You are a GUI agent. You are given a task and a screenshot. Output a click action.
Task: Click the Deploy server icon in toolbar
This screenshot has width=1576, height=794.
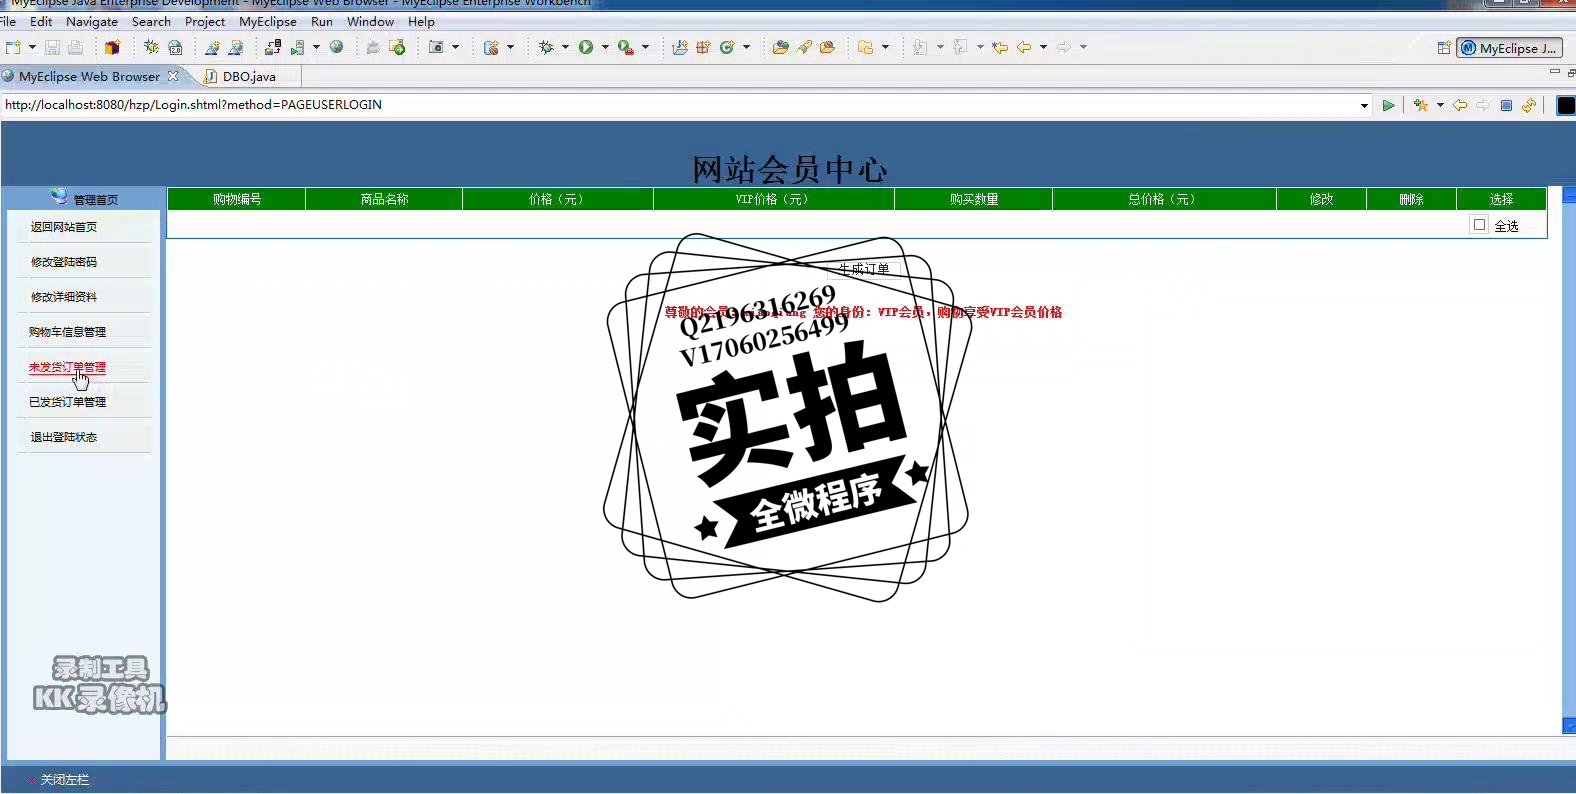coord(273,47)
